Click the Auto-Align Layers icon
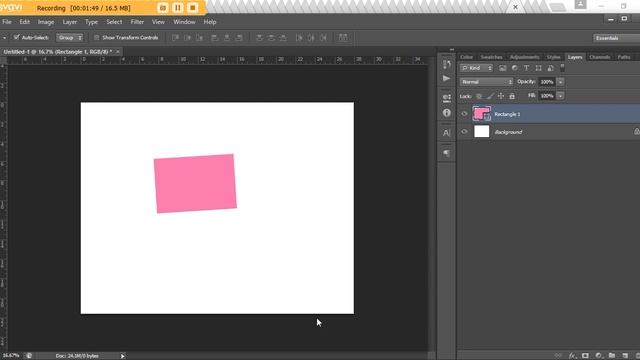 (x=343, y=38)
